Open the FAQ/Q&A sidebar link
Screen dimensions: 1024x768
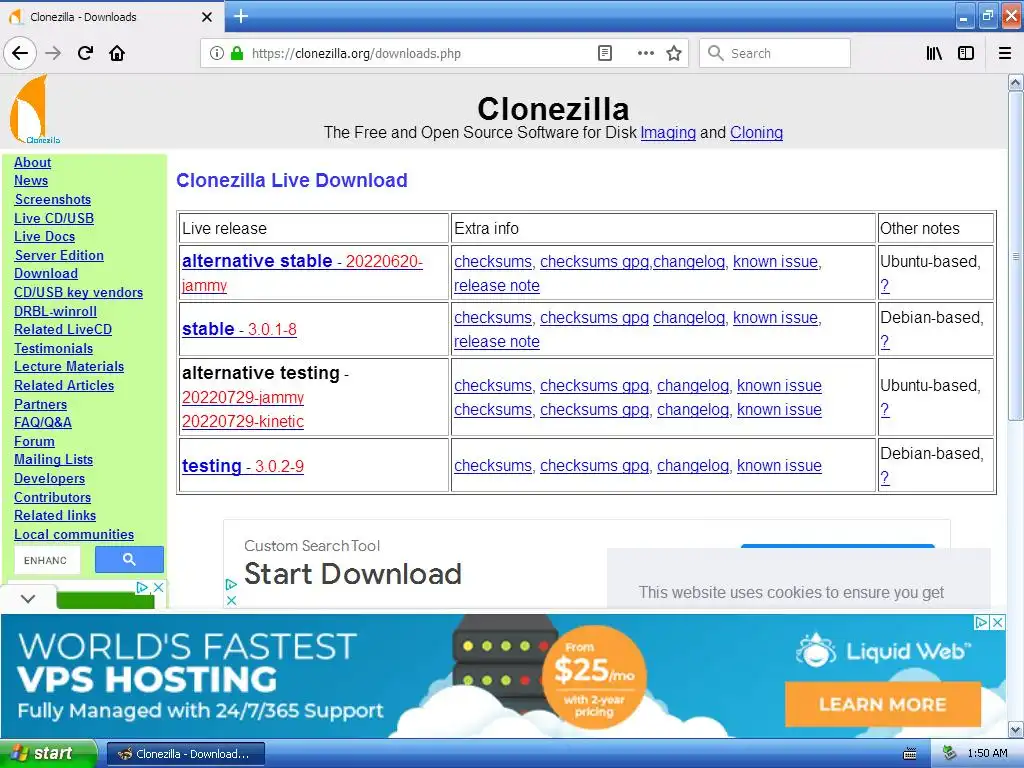43,423
